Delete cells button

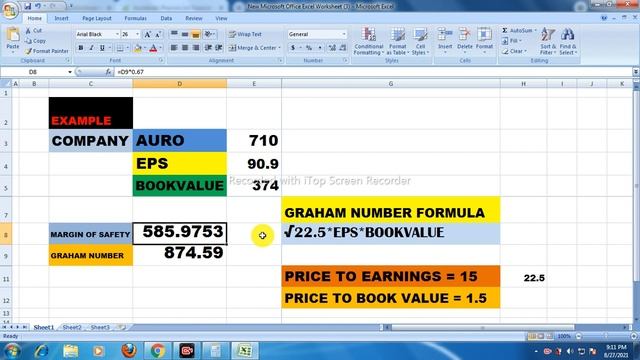tap(464, 40)
